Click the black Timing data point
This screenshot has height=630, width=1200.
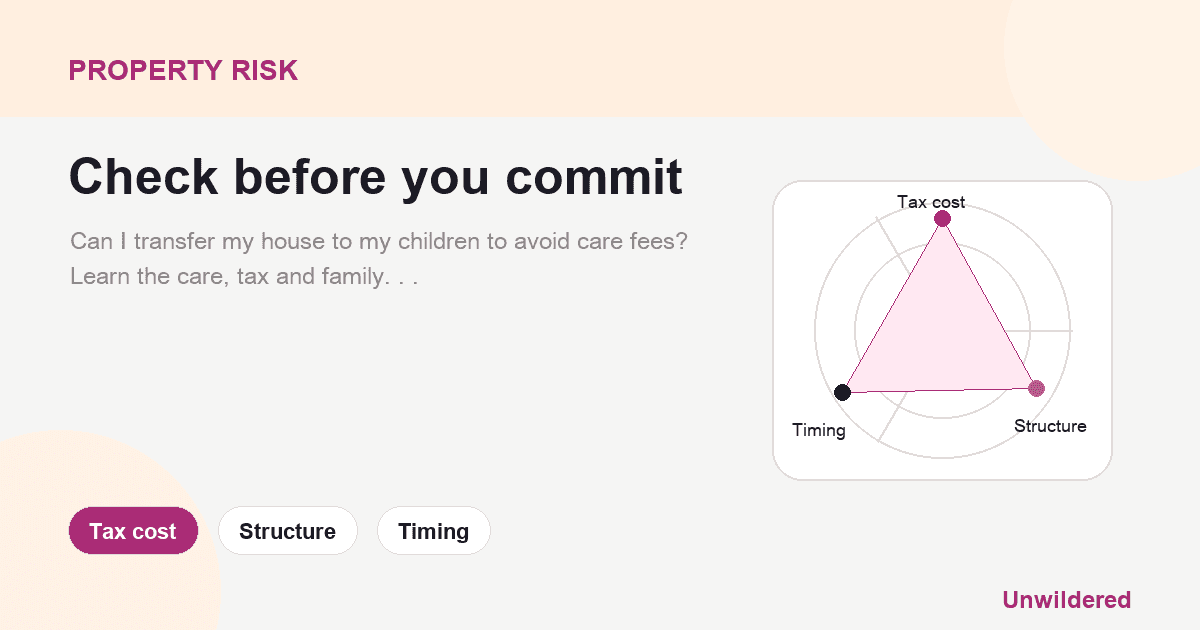tap(843, 392)
